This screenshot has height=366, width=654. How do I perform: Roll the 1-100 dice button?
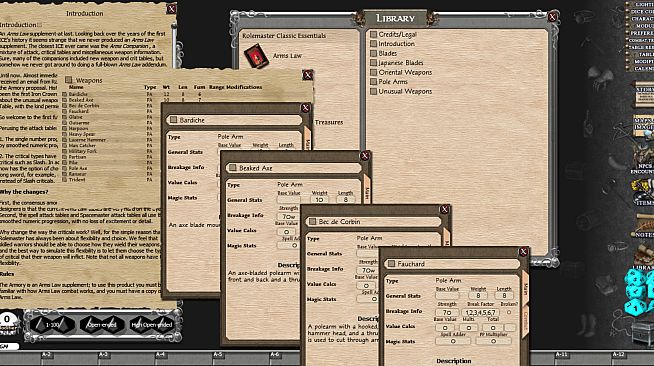(x=53, y=325)
